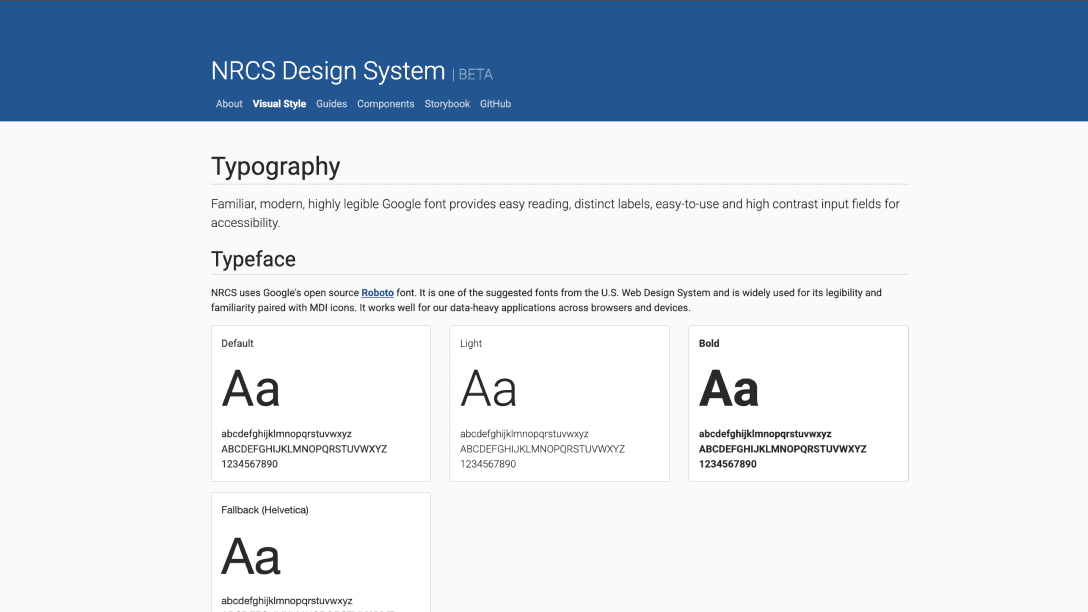Select the Components navigation item
The image size is (1088, 612).
coord(386,103)
